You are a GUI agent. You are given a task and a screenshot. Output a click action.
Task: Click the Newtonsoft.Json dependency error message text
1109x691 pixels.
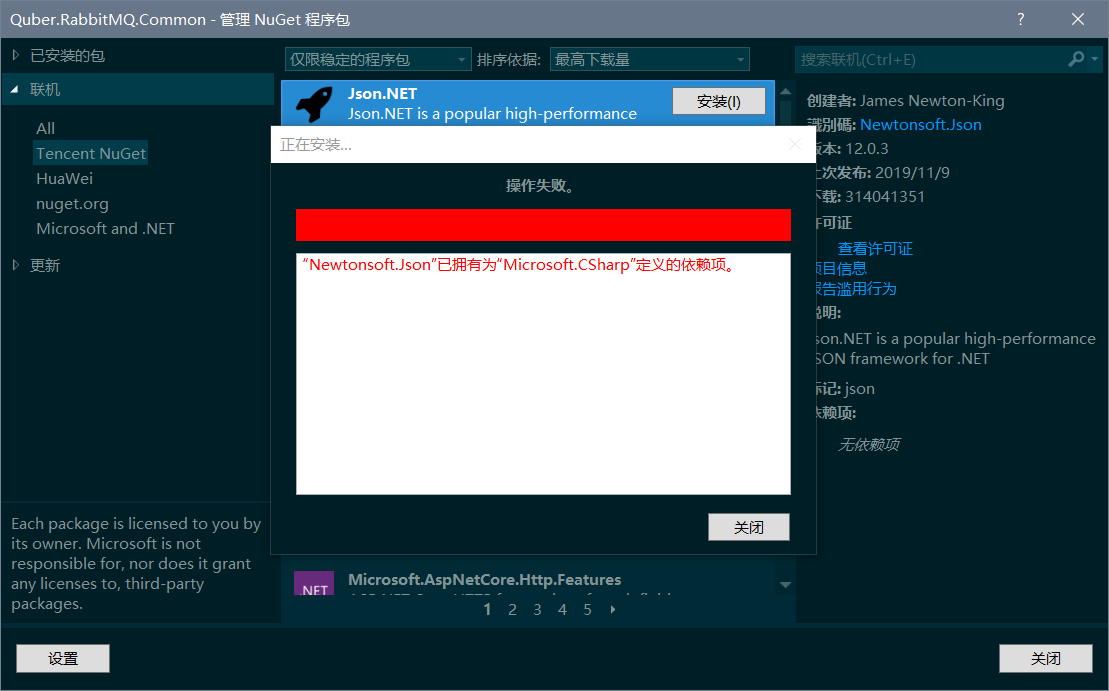pyautogui.click(x=522, y=265)
